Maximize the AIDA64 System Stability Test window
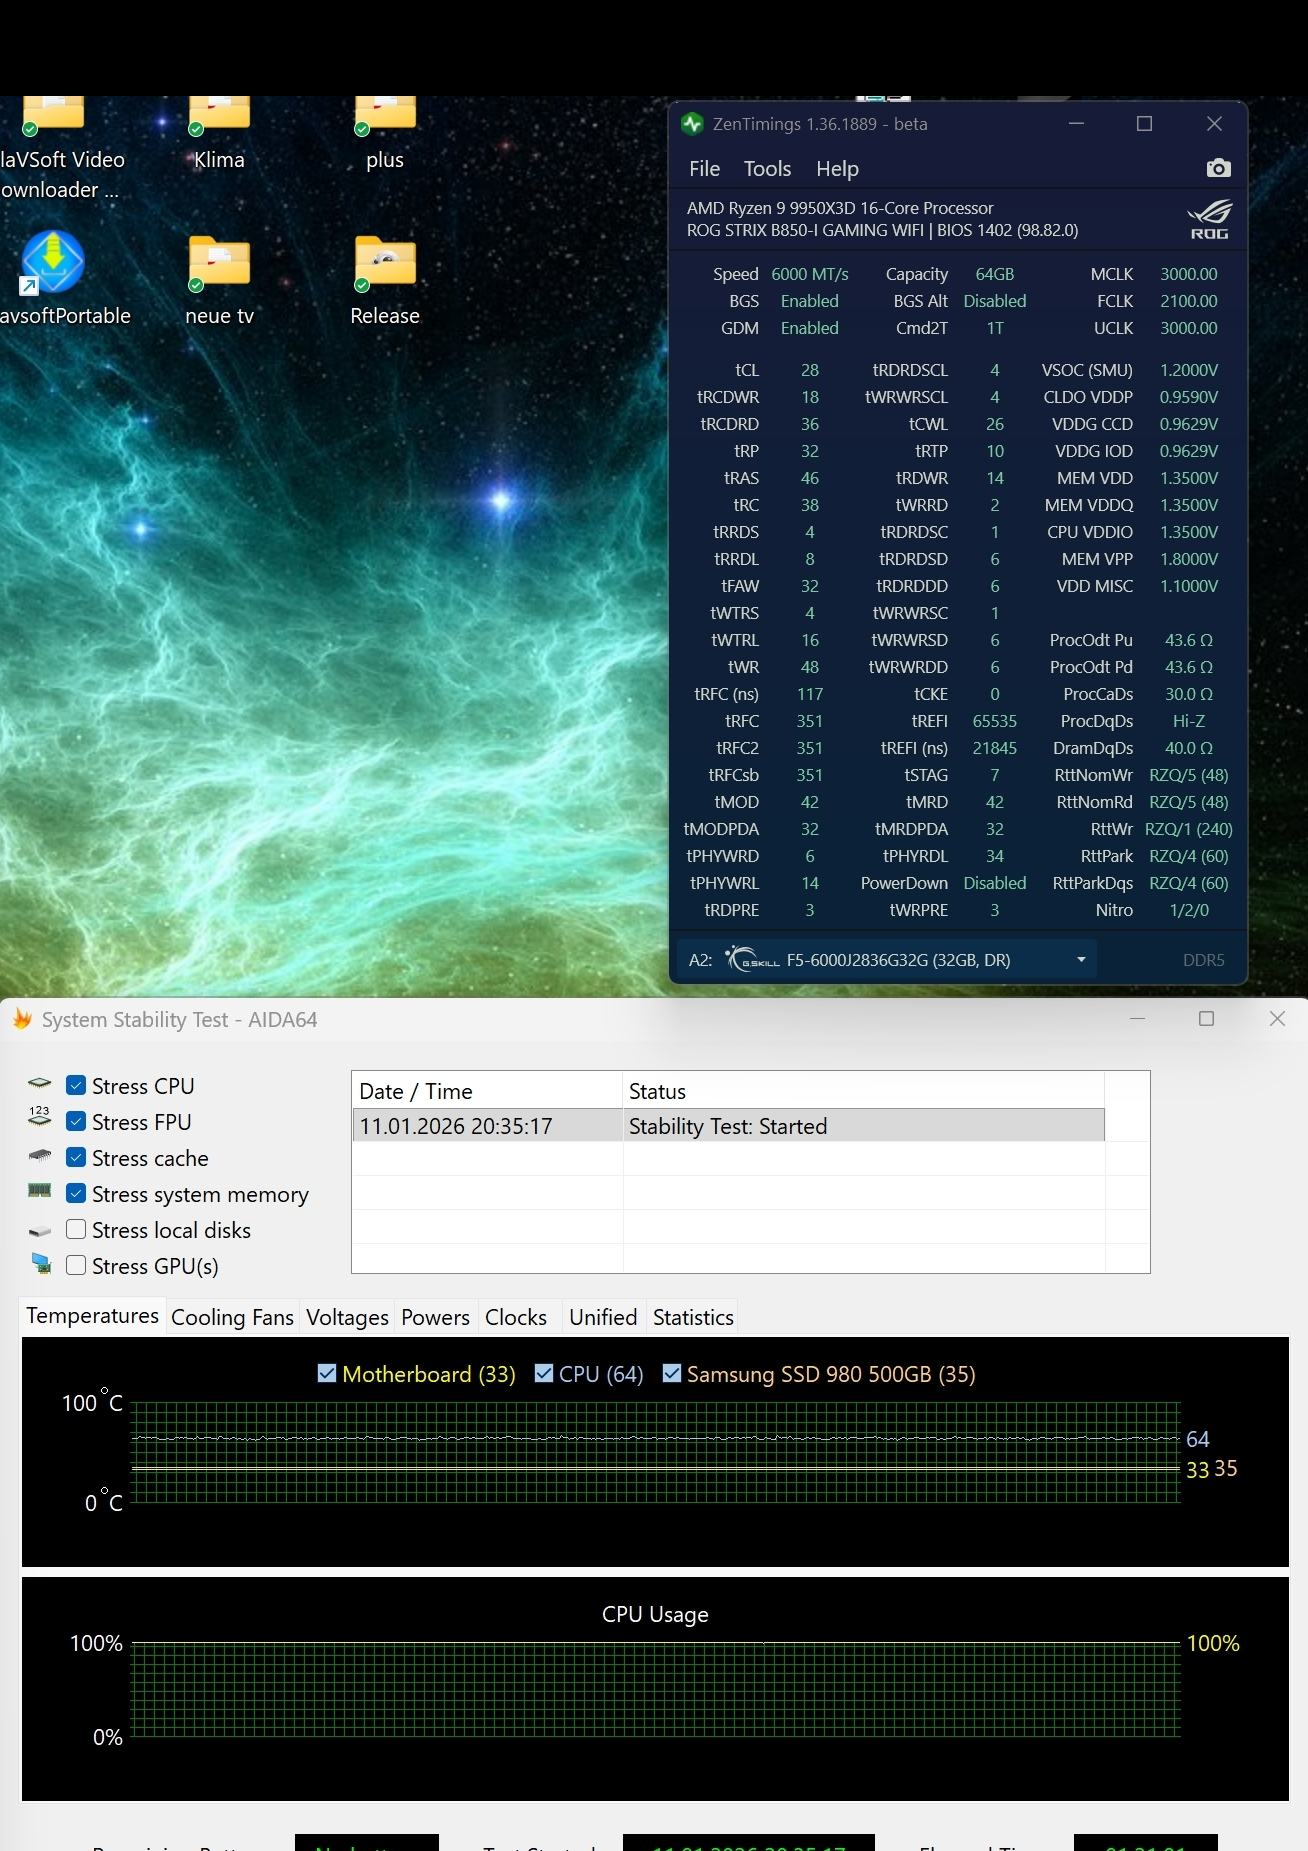The image size is (1308, 1851). pos(1207,1018)
